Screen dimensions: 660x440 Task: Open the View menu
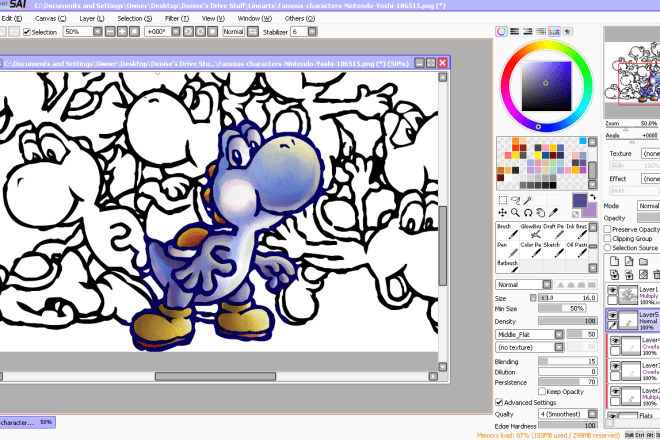(213, 19)
